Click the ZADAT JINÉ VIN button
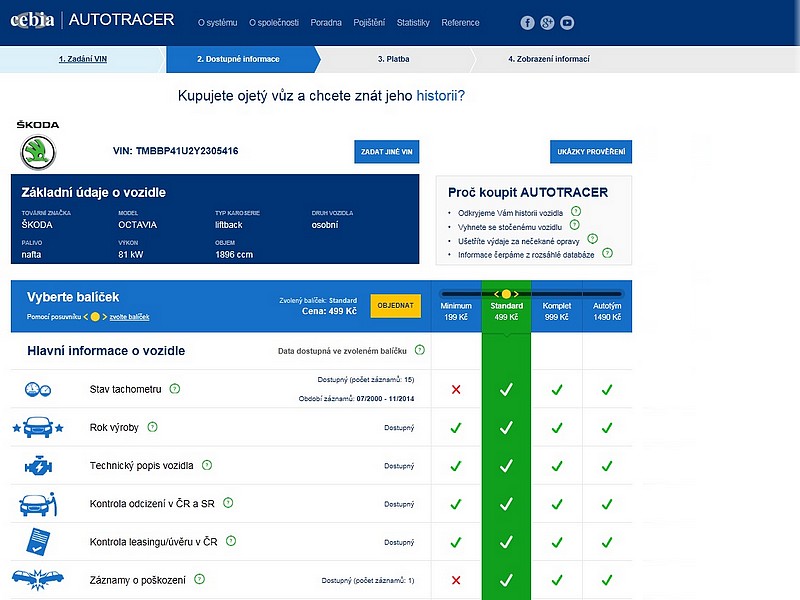The image size is (800, 600). click(x=387, y=152)
